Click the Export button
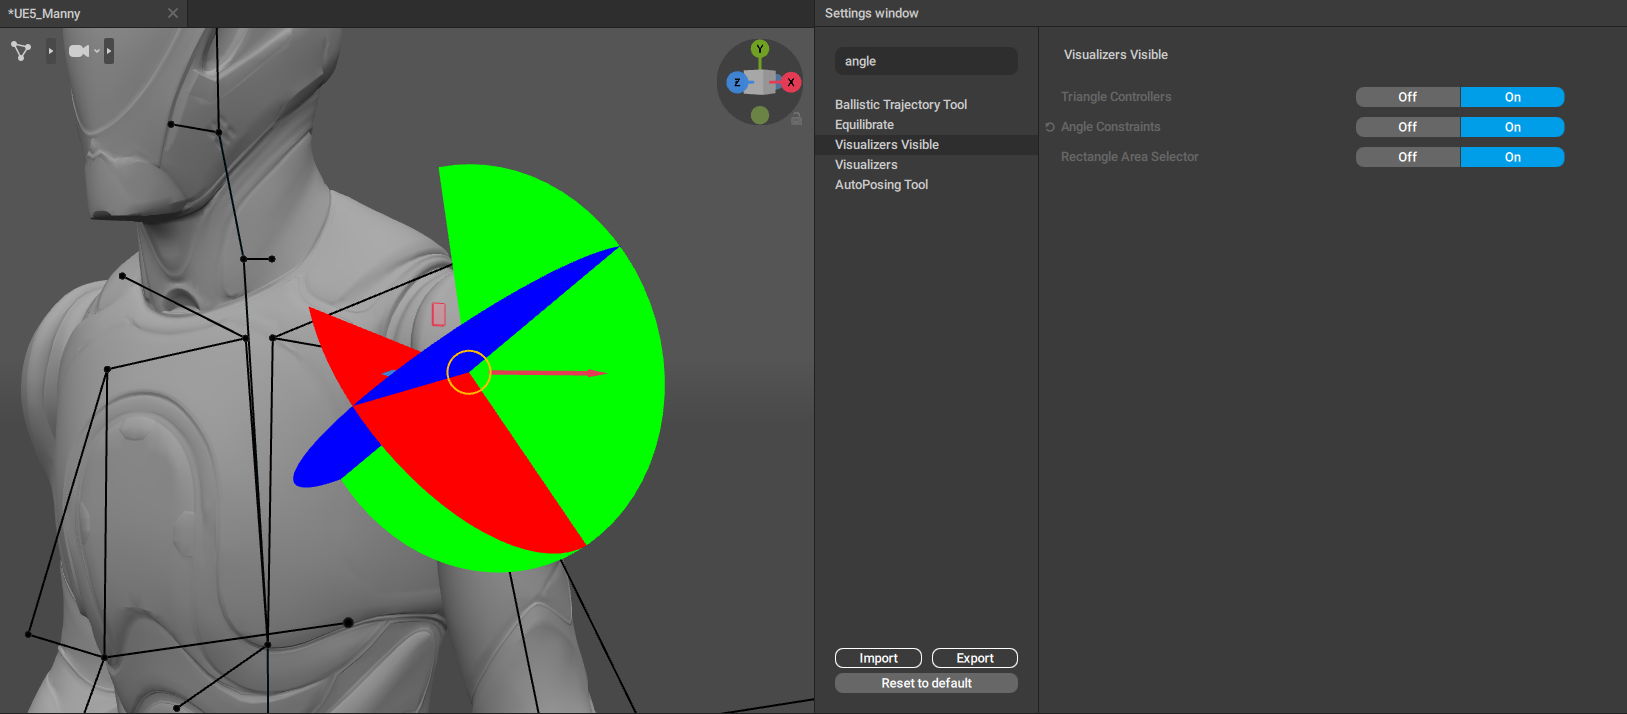This screenshot has width=1627, height=714. tap(974, 658)
